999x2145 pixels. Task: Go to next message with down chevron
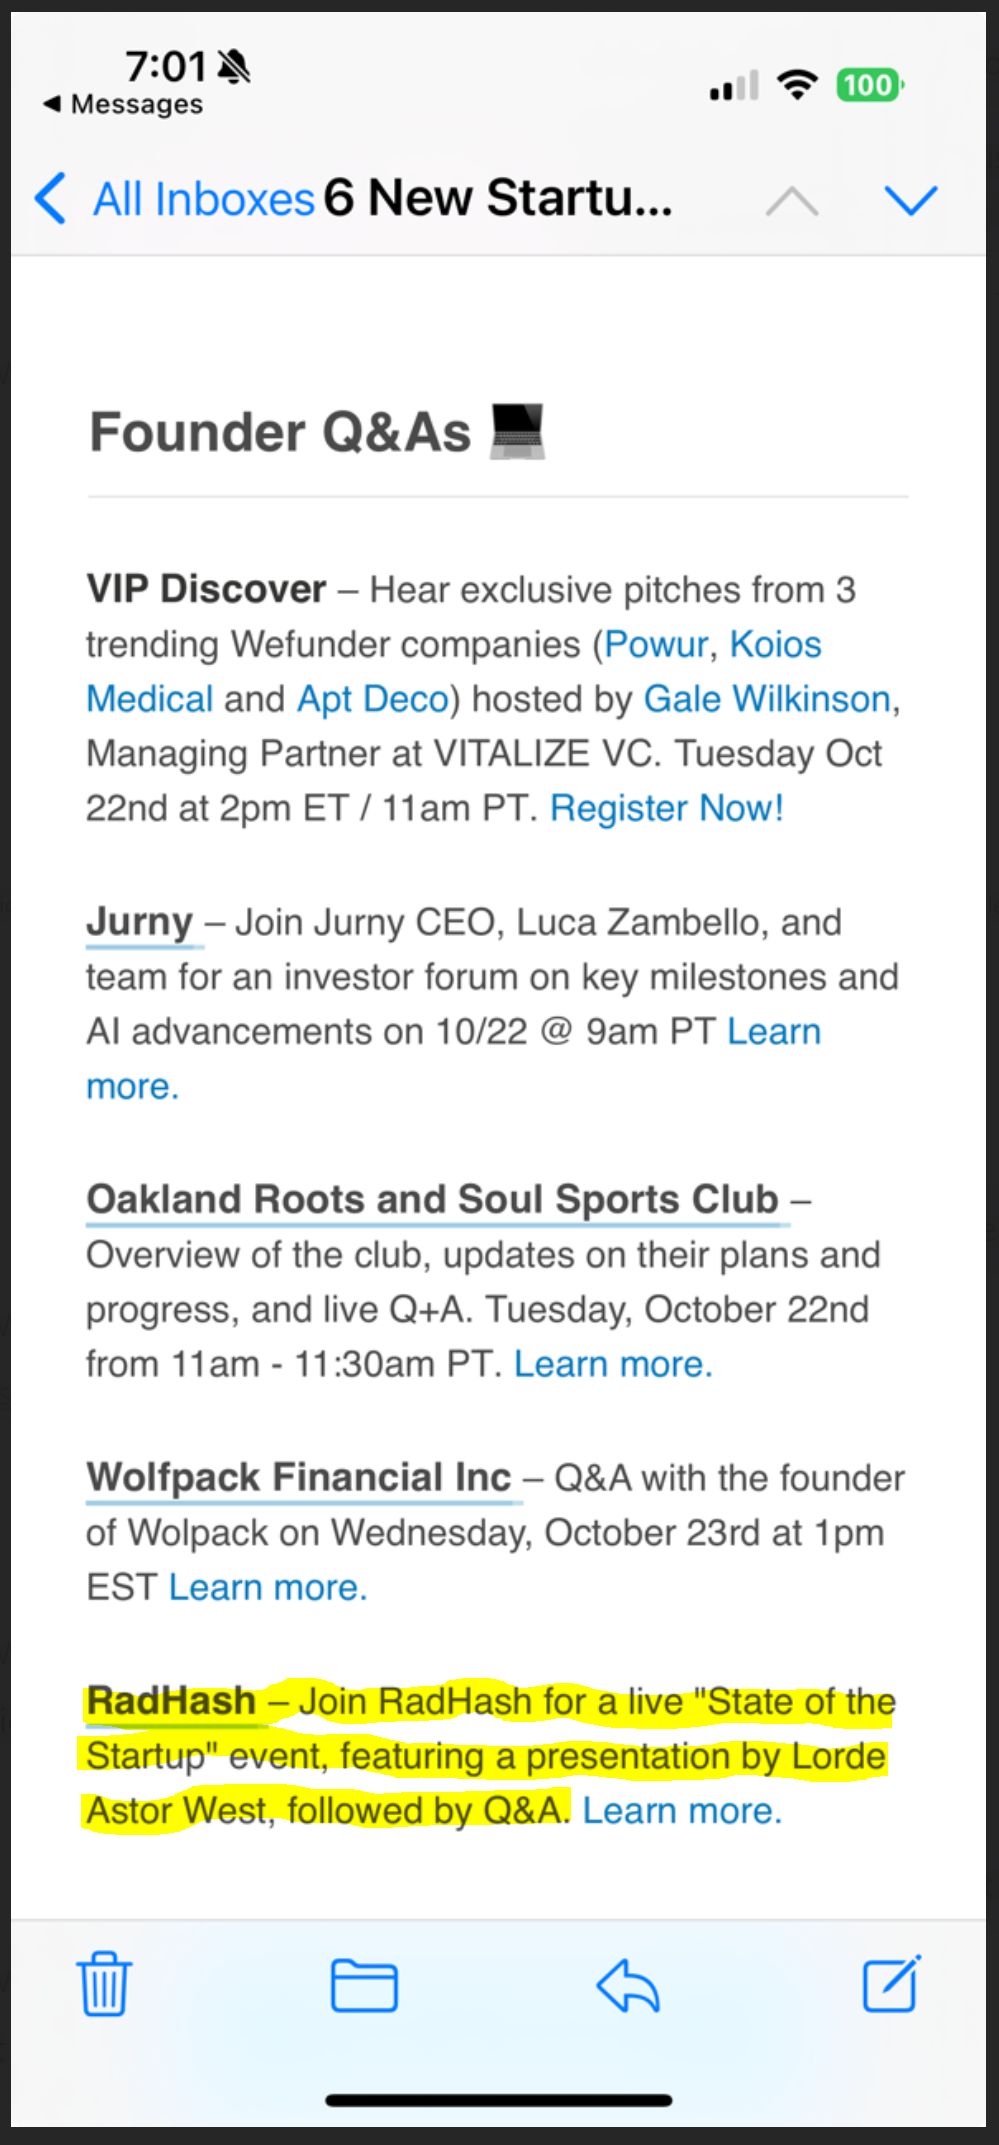click(x=911, y=201)
